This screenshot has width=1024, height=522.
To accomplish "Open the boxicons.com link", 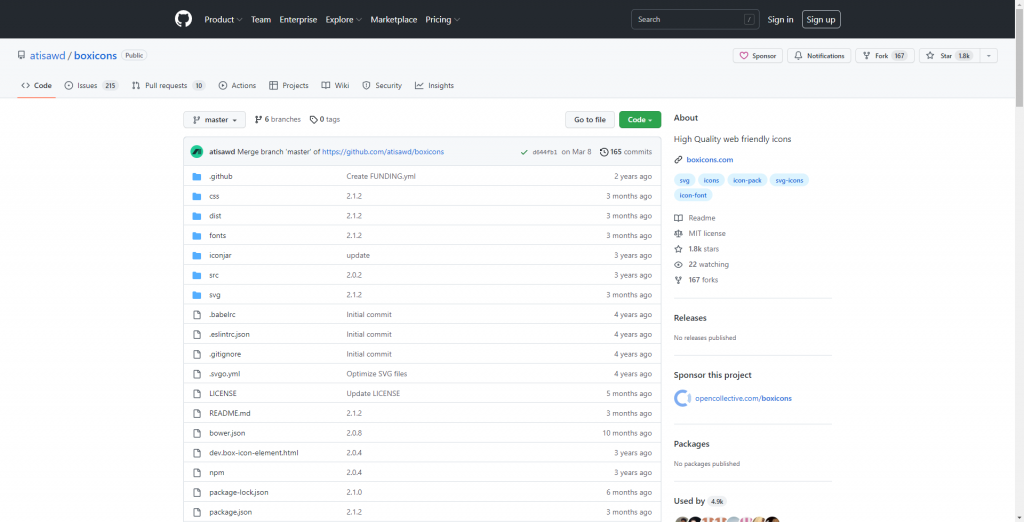I will (x=709, y=159).
